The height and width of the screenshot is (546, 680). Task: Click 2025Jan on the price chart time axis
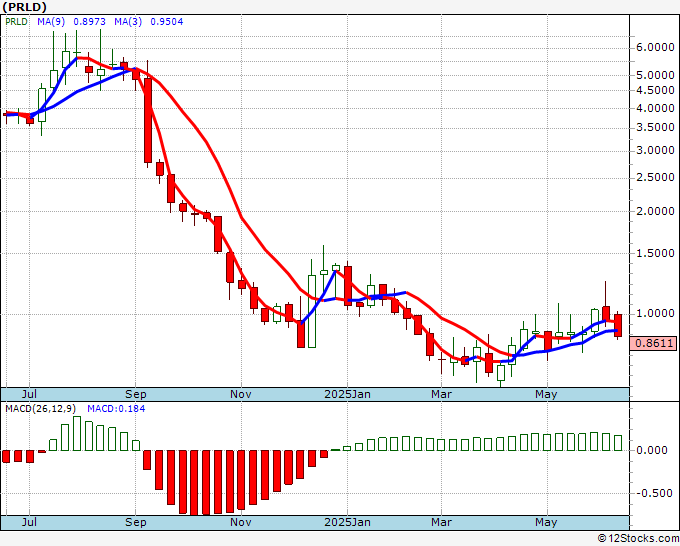347,394
